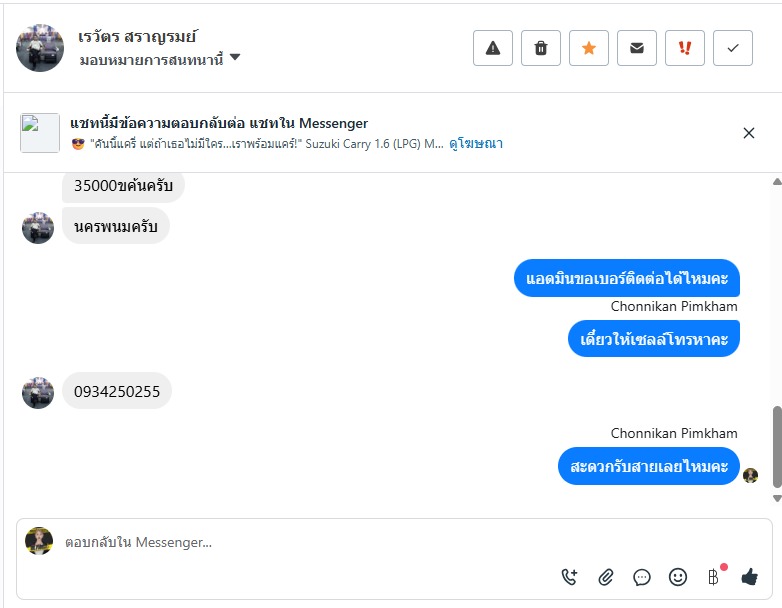
Task: Click the baht payment request icon
Action: pyautogui.click(x=713, y=577)
